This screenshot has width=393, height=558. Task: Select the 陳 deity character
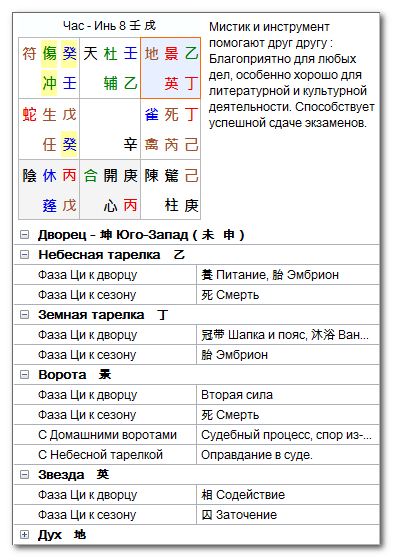pyautogui.click(x=151, y=175)
